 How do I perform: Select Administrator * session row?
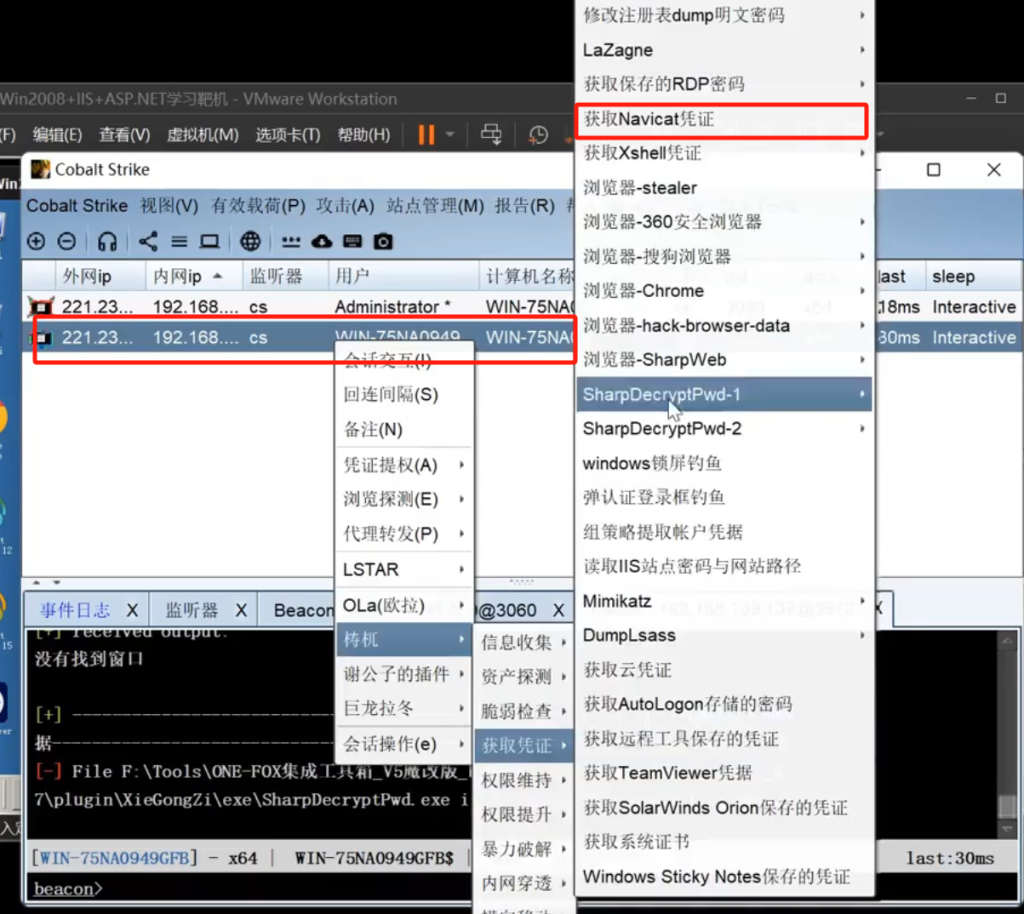click(x=521, y=306)
